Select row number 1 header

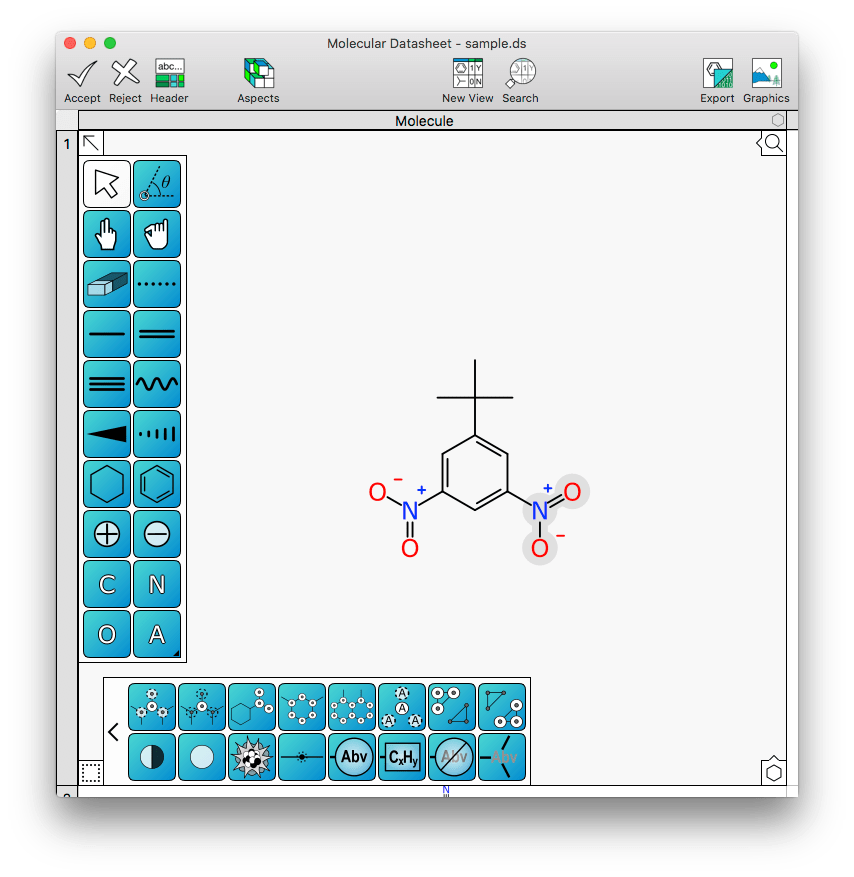[67, 144]
